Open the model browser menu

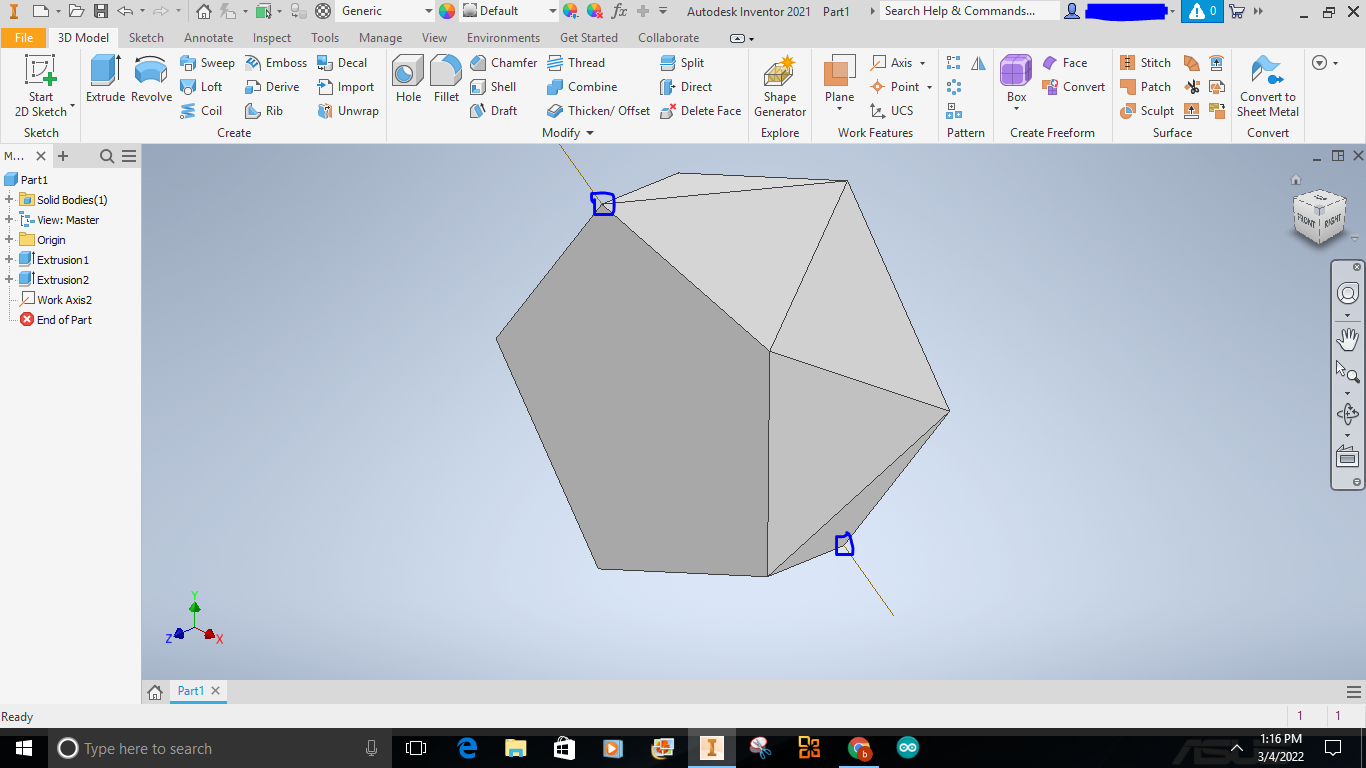tap(129, 156)
